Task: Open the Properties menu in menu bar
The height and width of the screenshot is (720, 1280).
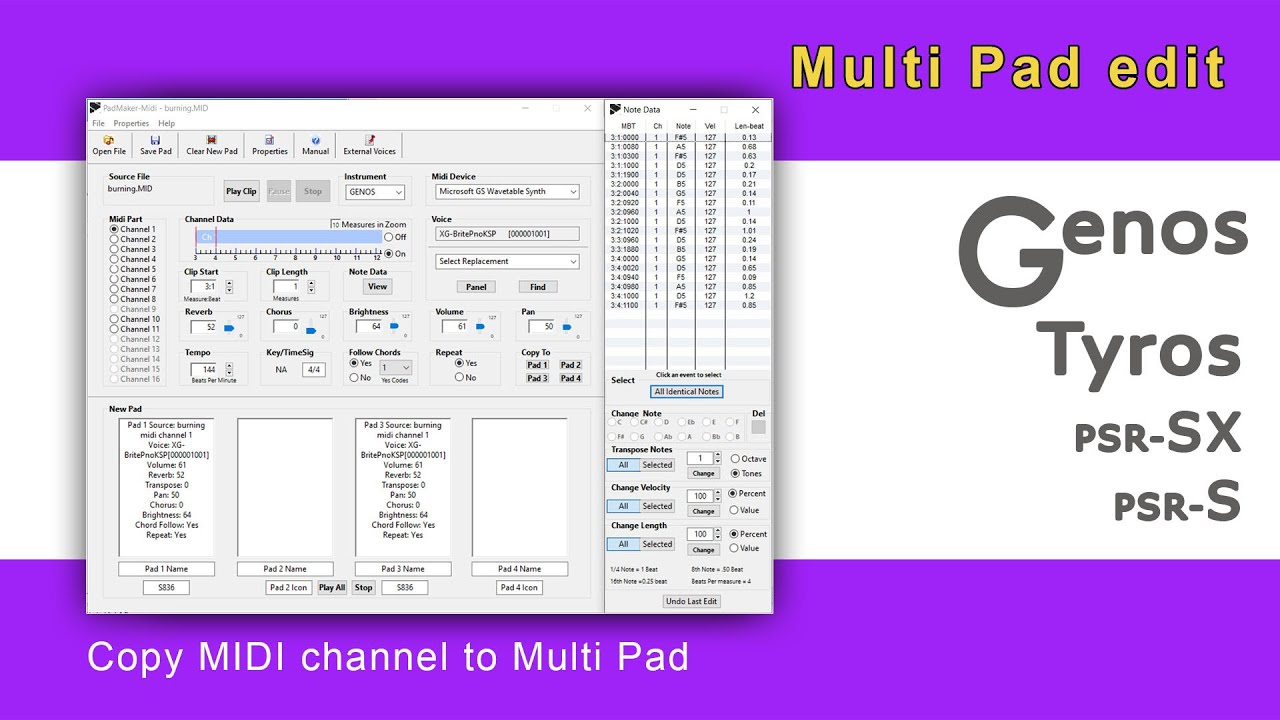Action: click(x=131, y=123)
